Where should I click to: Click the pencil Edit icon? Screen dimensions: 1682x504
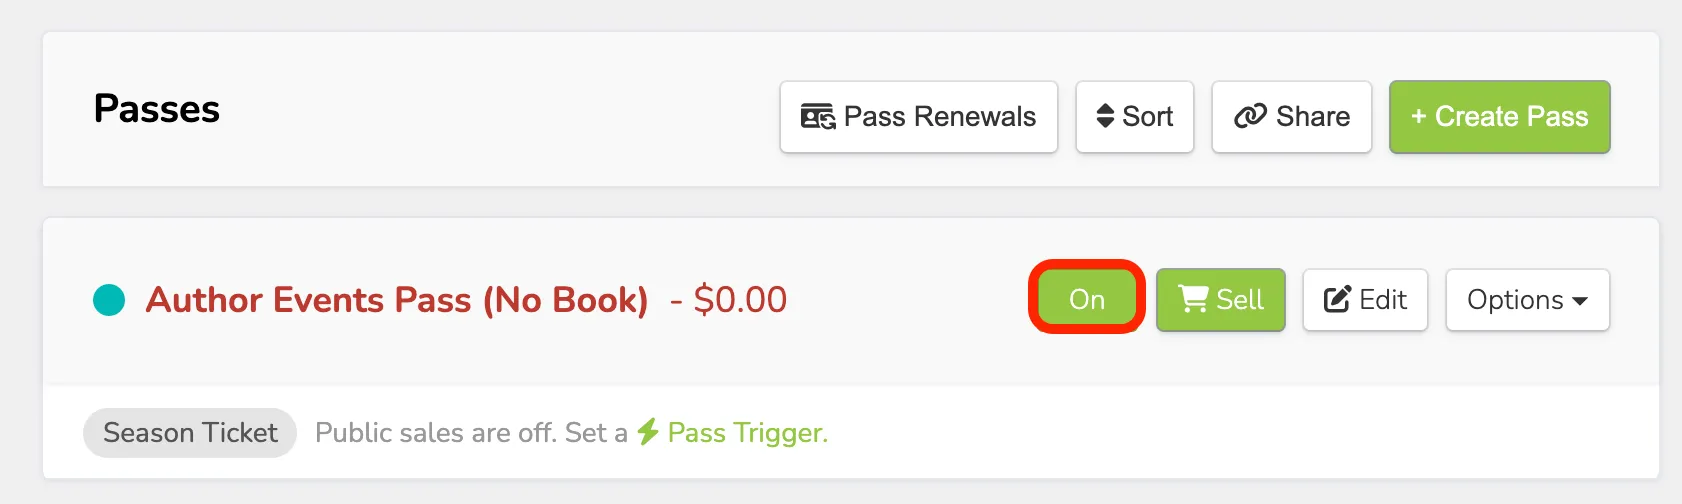click(x=1337, y=299)
